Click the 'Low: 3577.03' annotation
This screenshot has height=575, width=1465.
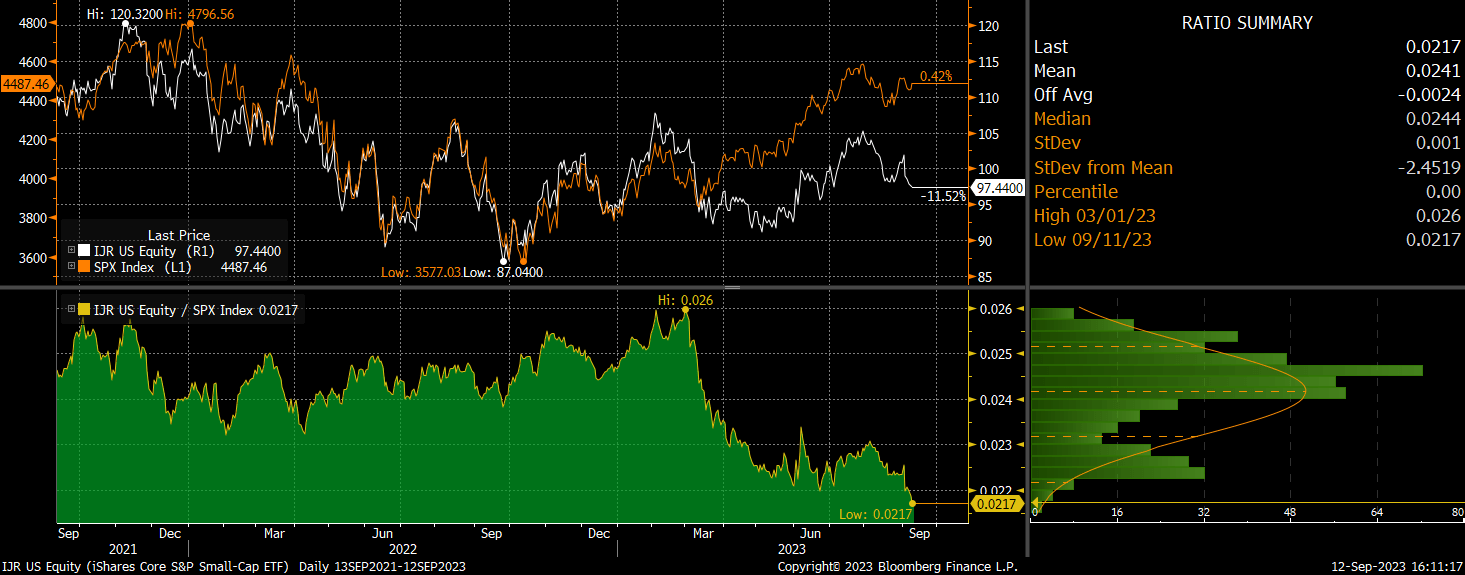421,272
